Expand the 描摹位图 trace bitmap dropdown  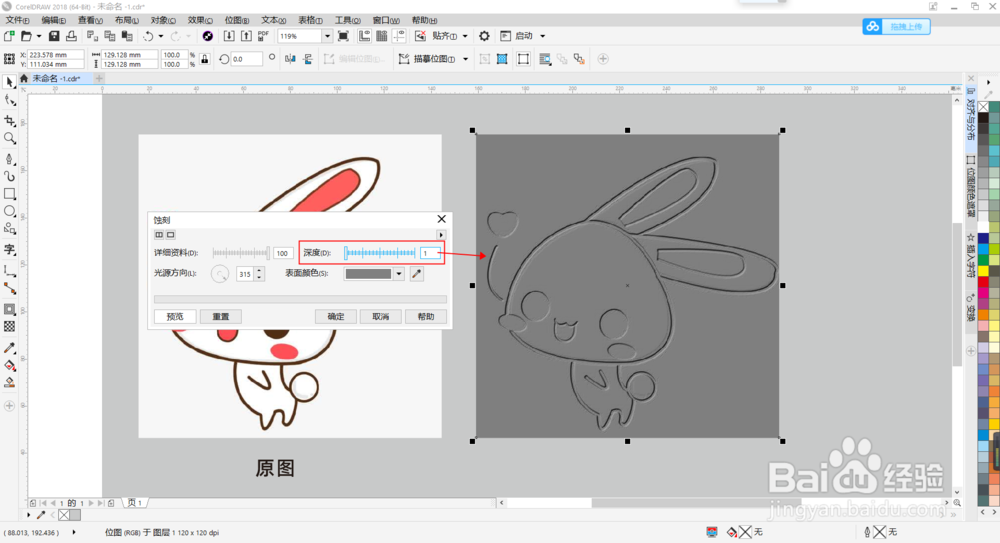coord(466,59)
